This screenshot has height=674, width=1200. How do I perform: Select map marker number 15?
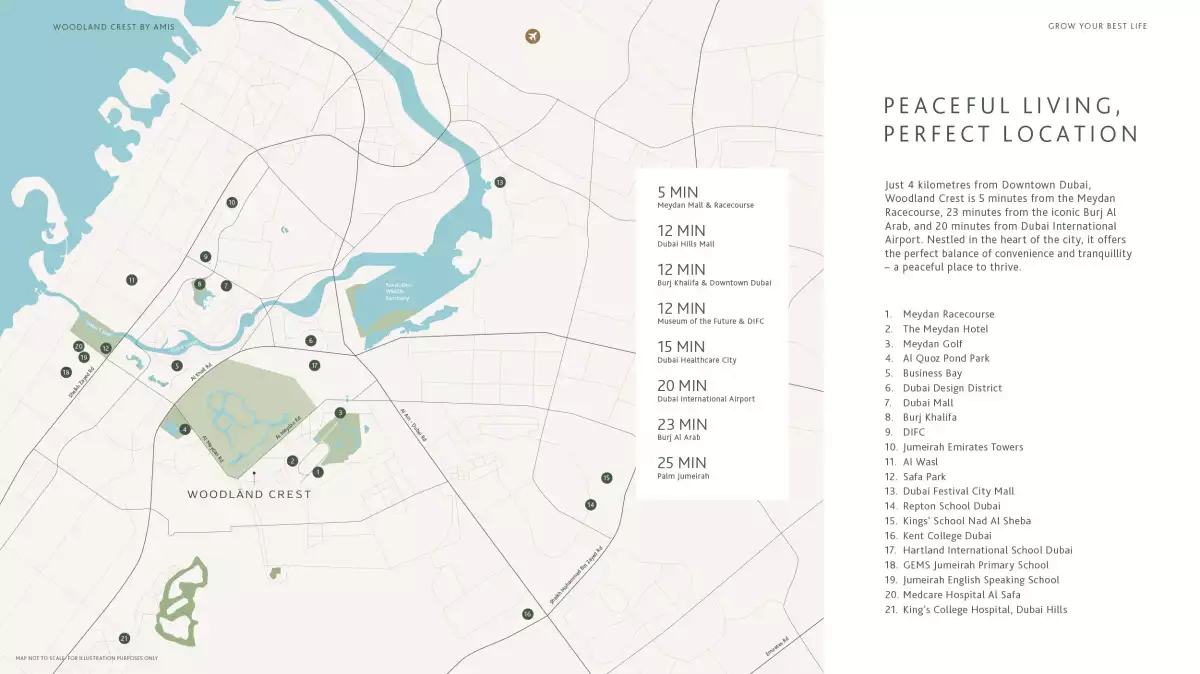[606, 478]
